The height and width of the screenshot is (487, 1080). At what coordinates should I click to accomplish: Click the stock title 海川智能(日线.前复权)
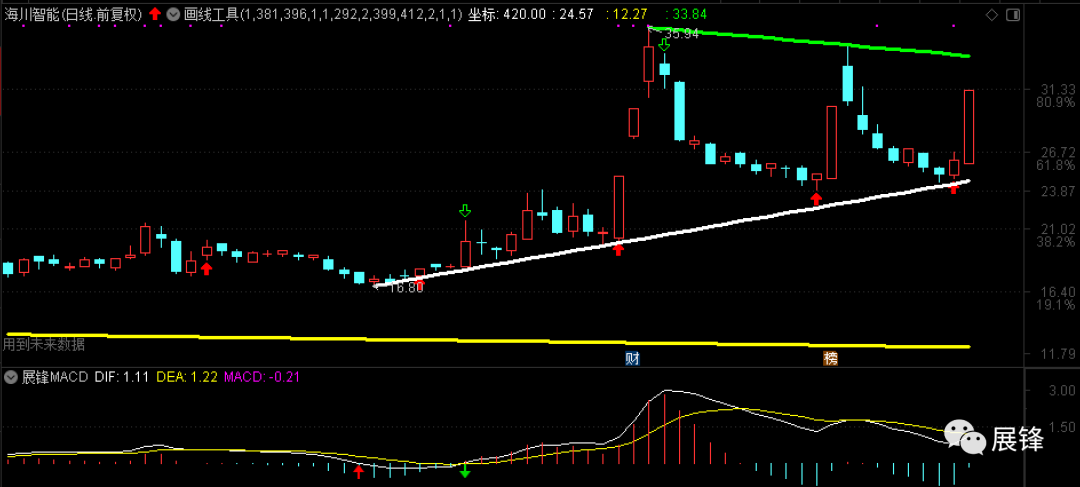point(72,14)
